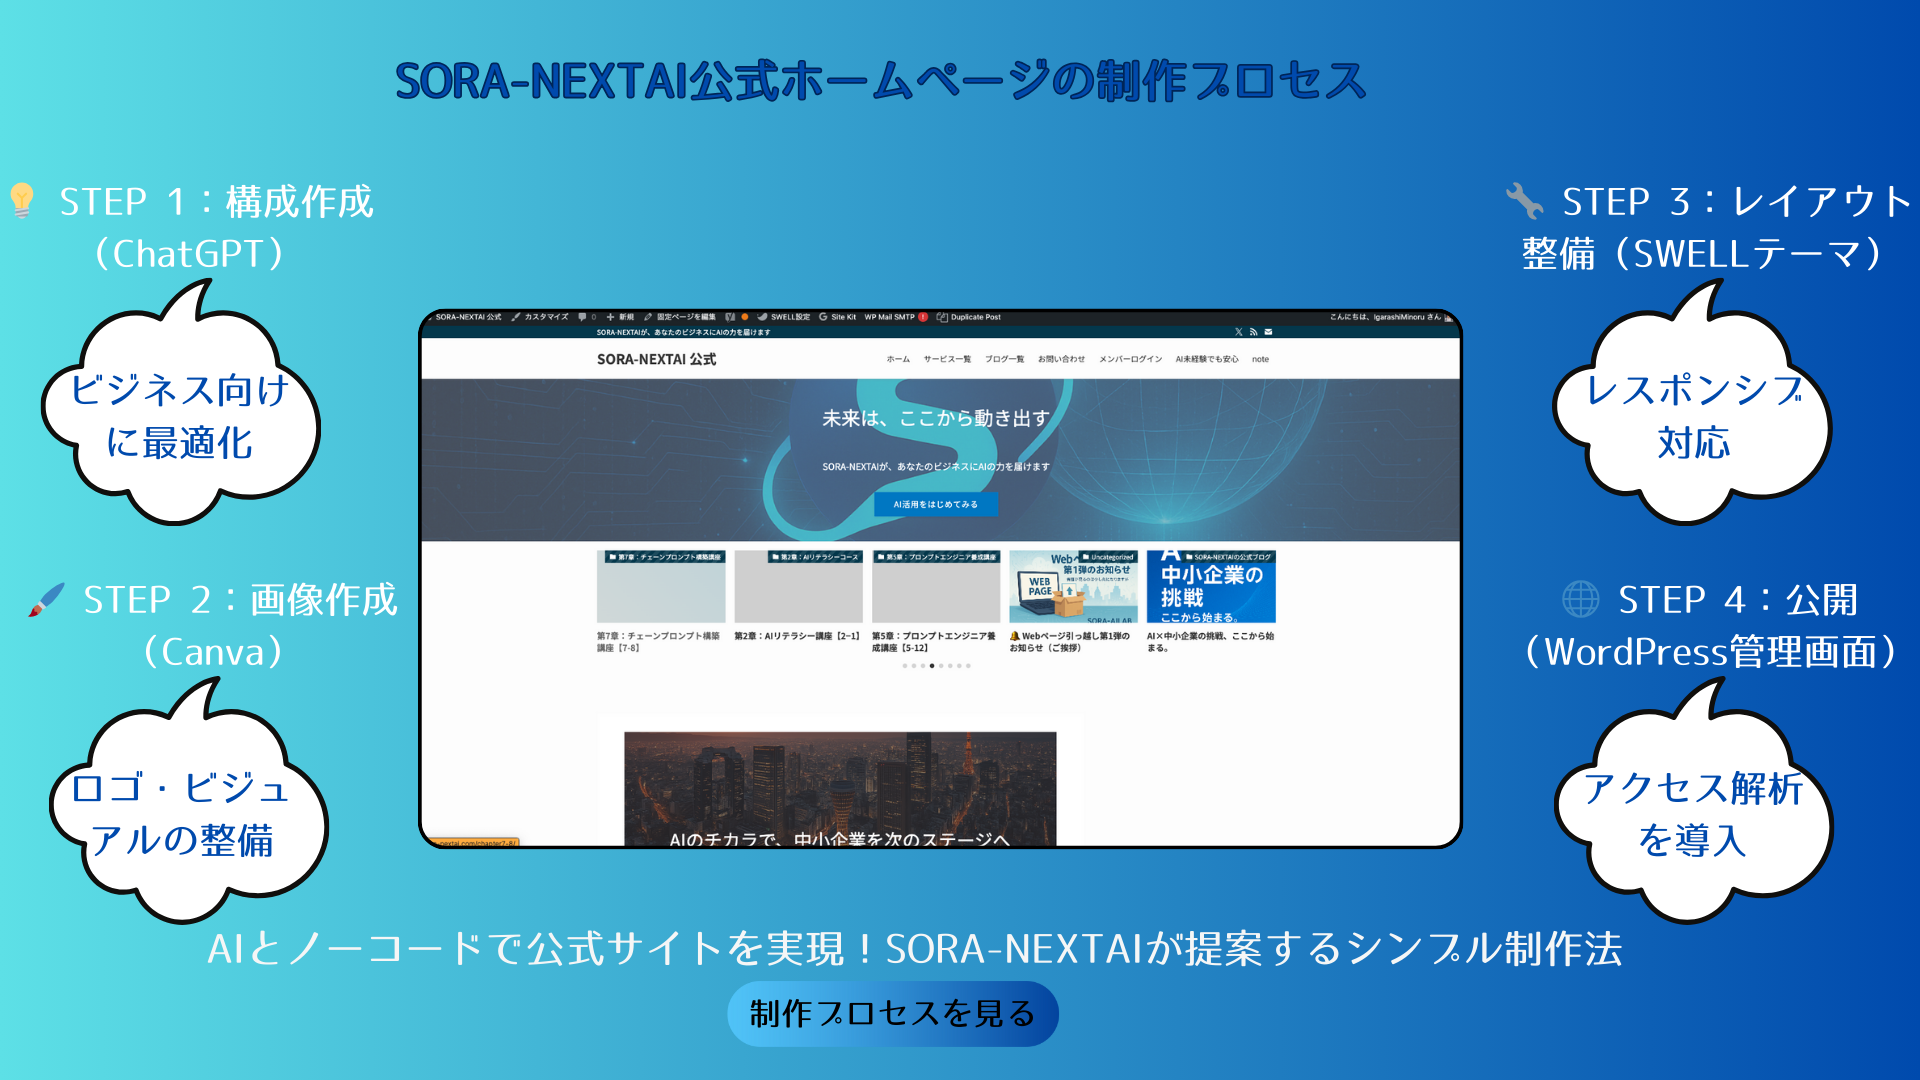This screenshot has width=1920, height=1080.
Task: Click the wrench icon beside STEP 3
Action: tap(1525, 200)
